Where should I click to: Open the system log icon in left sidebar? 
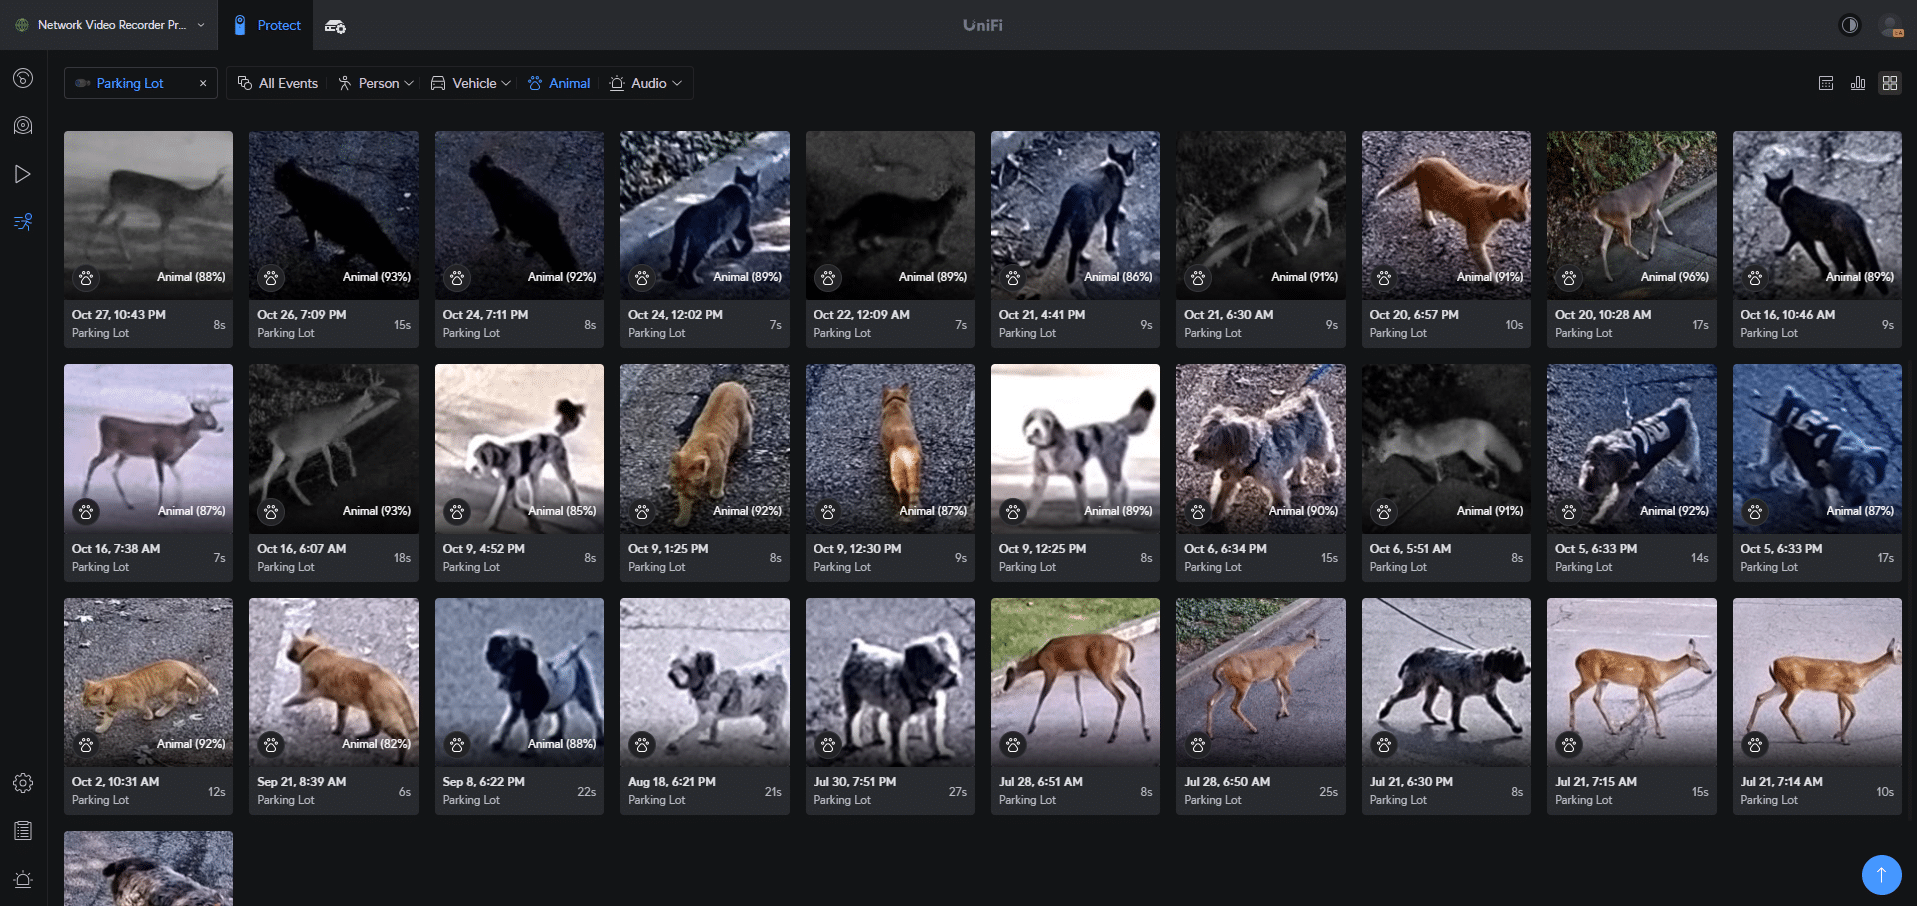click(23, 830)
